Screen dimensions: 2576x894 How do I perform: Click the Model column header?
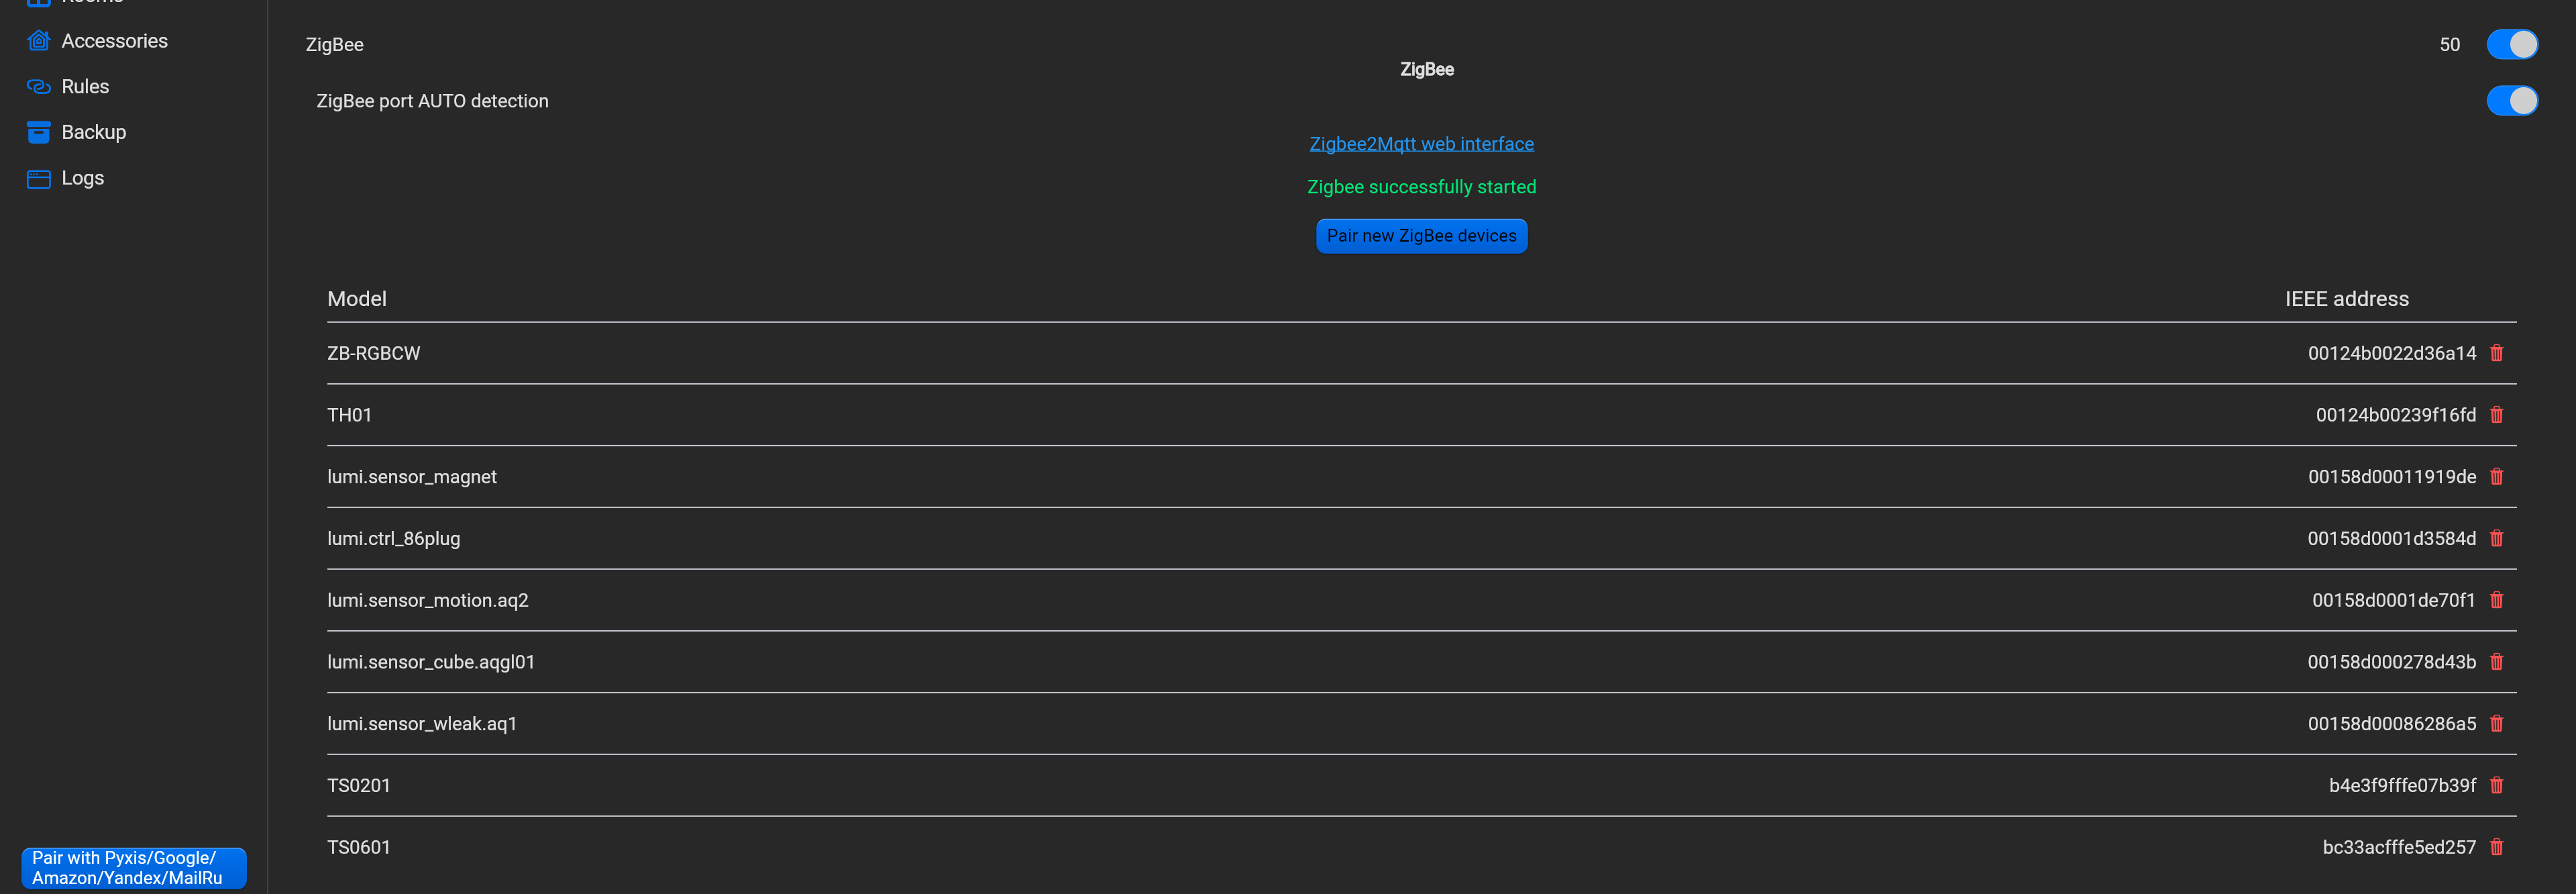click(x=357, y=299)
